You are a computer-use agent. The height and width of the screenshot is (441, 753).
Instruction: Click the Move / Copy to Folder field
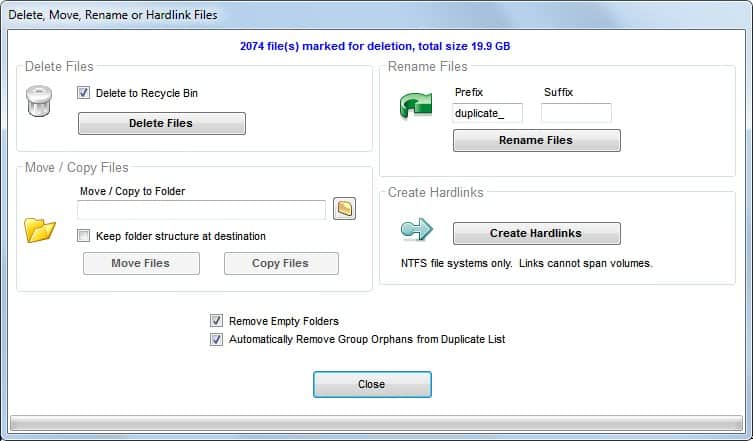[x=201, y=210]
